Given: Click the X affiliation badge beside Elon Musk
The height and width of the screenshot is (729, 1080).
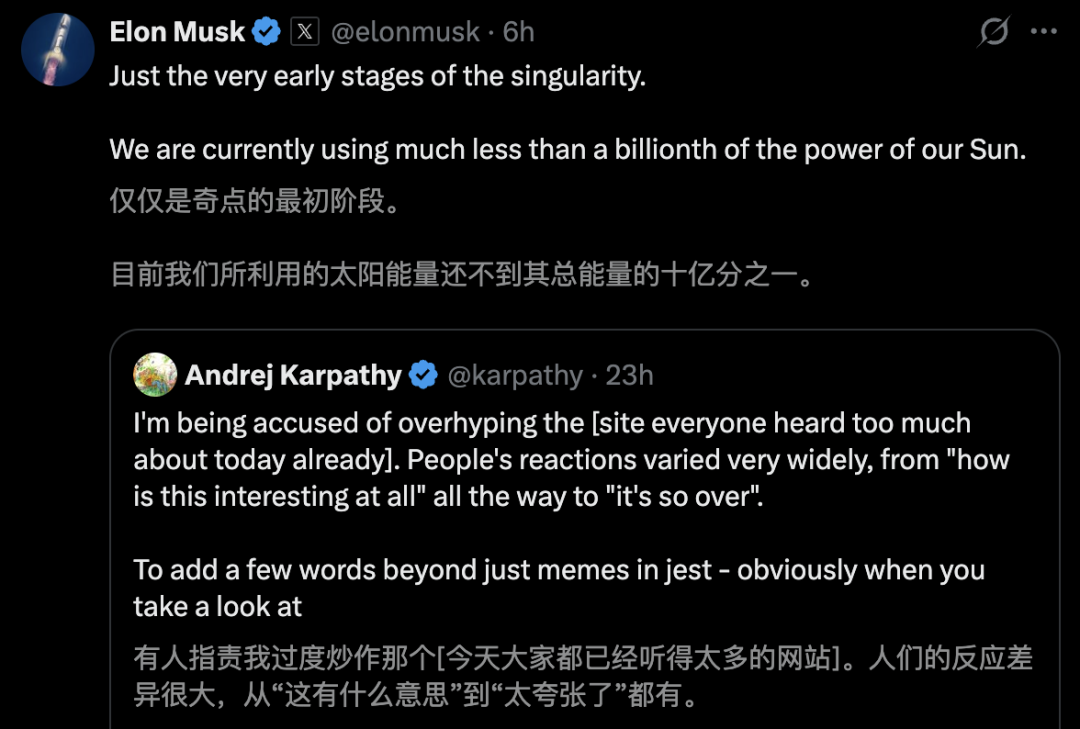Looking at the screenshot, I should pyautogui.click(x=304, y=32).
